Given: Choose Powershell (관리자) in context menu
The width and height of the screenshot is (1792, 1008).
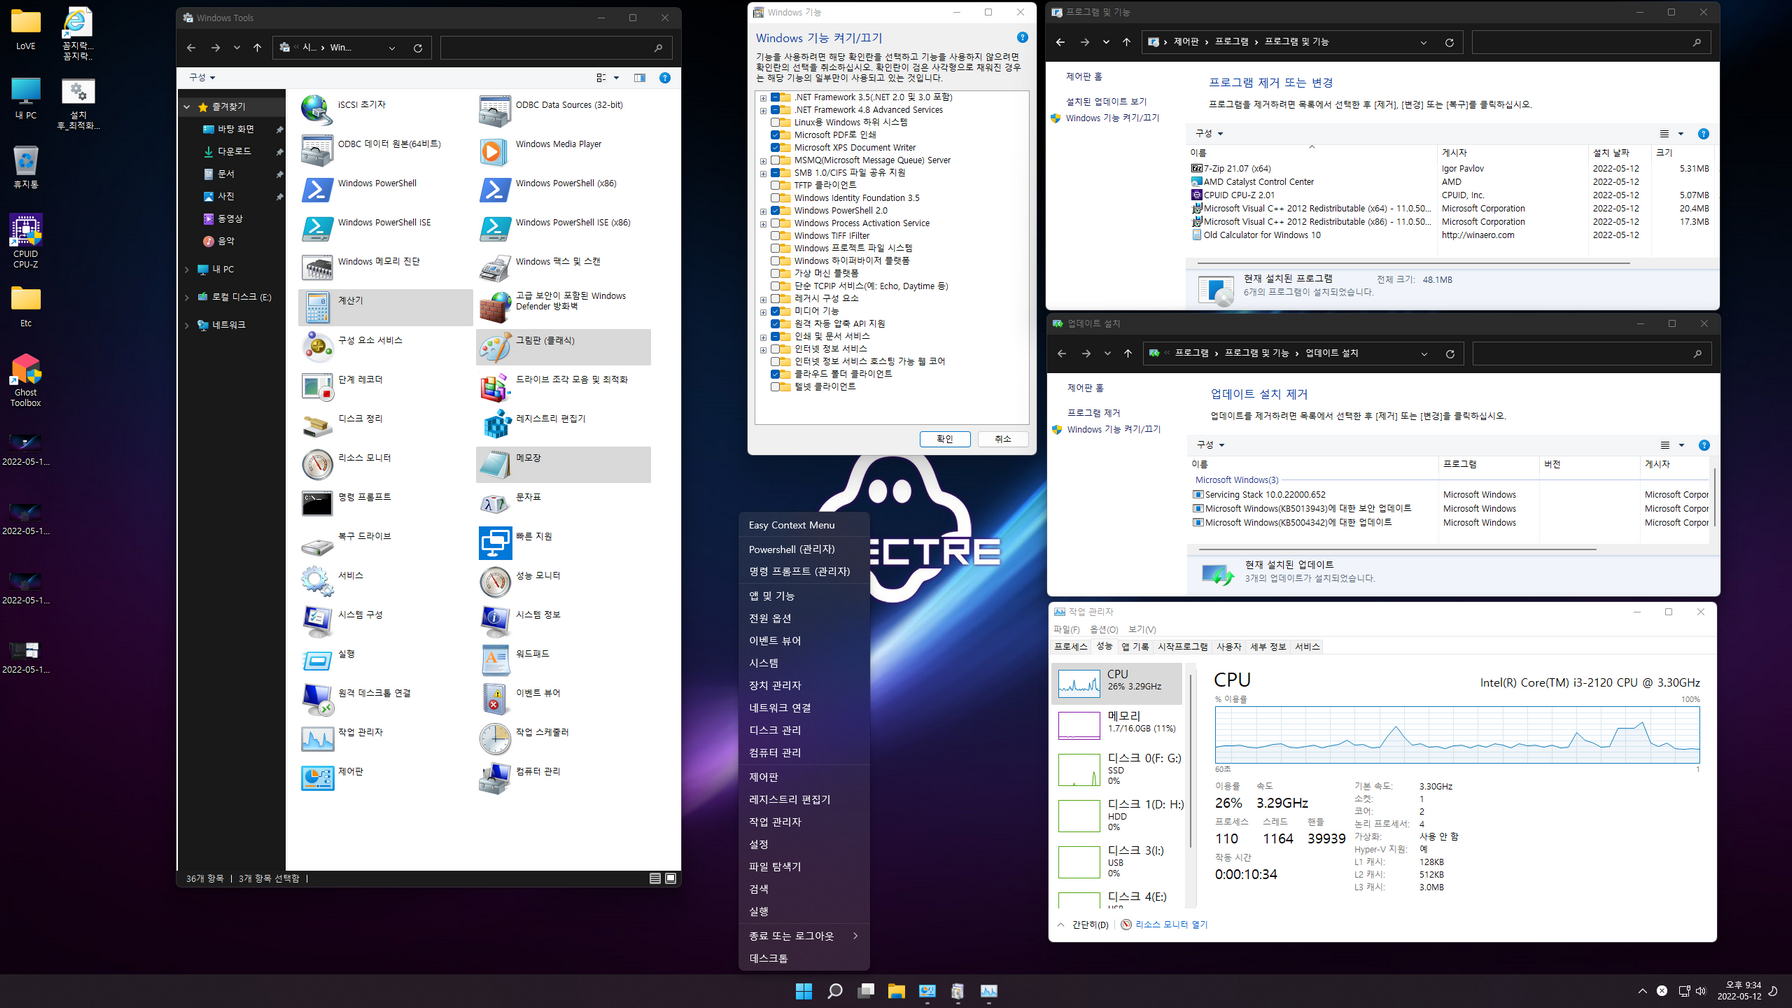Looking at the screenshot, I should tap(791, 549).
